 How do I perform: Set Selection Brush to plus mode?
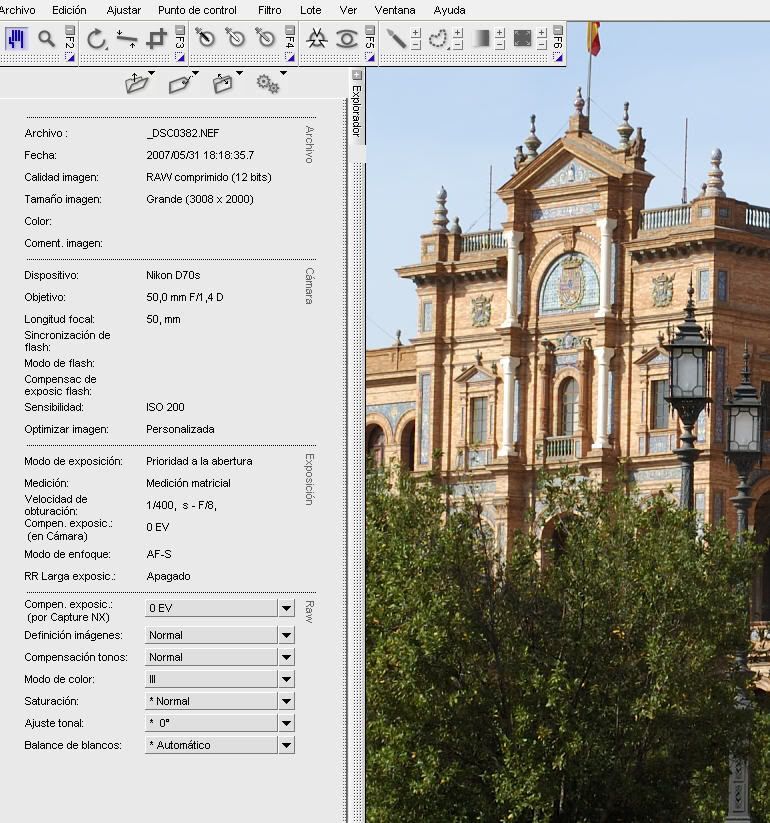tap(416, 33)
